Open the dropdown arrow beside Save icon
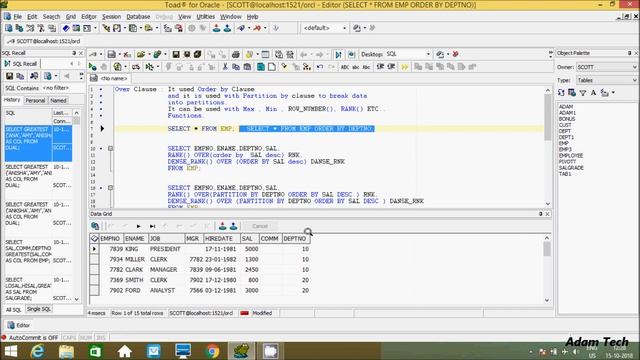The height and width of the screenshot is (360, 640). tap(119, 54)
